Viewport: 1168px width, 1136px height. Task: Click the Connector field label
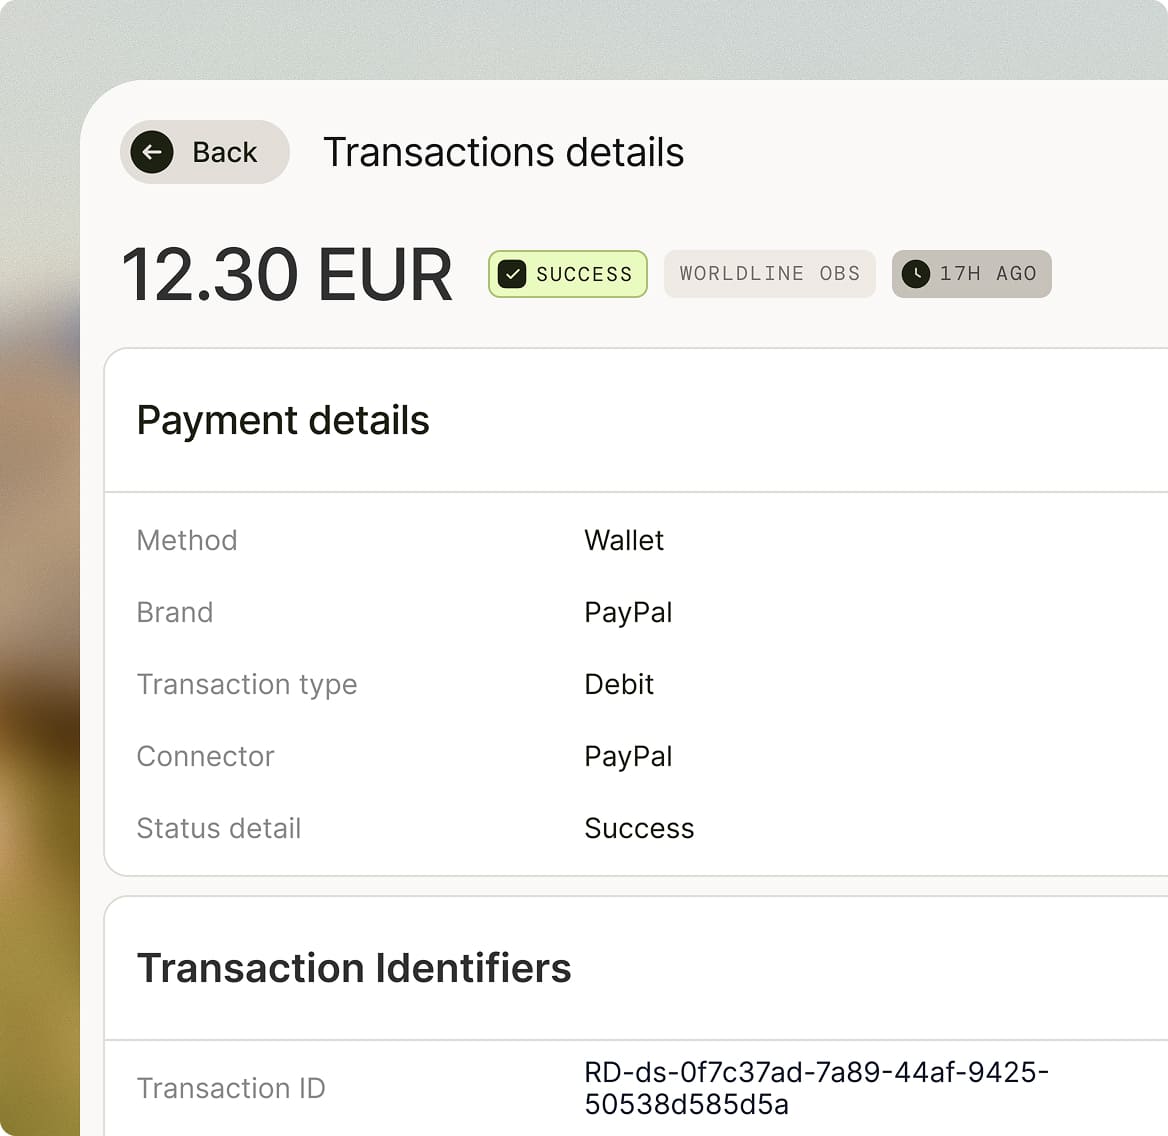click(206, 756)
